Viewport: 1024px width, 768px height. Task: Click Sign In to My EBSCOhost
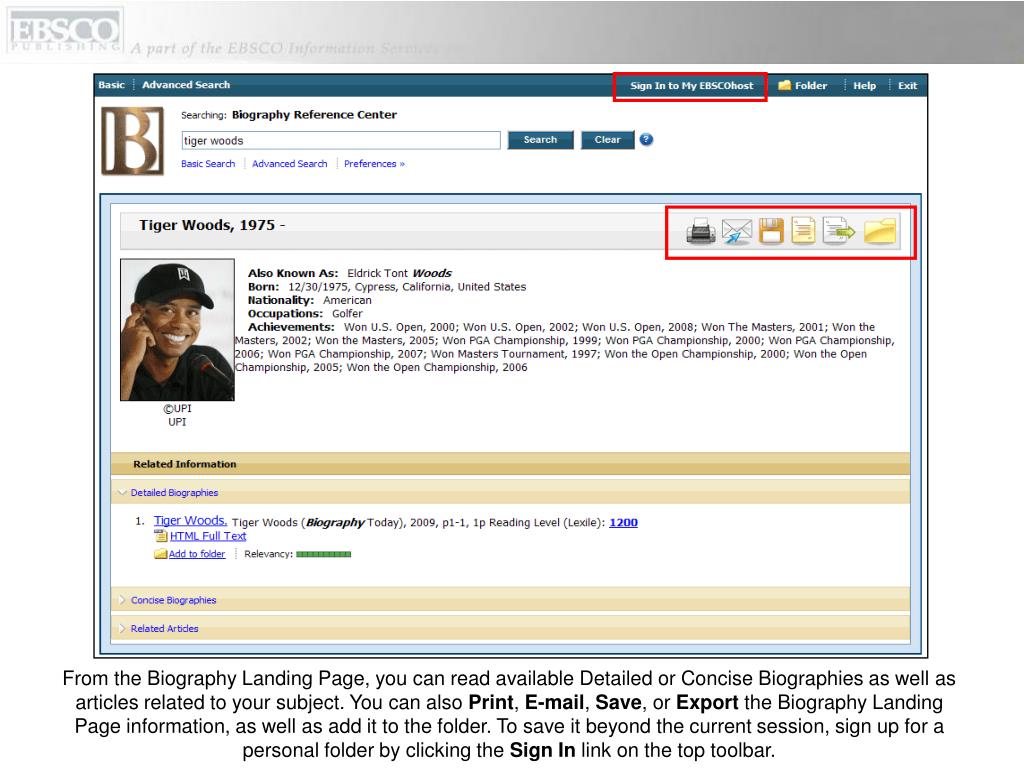coord(692,86)
